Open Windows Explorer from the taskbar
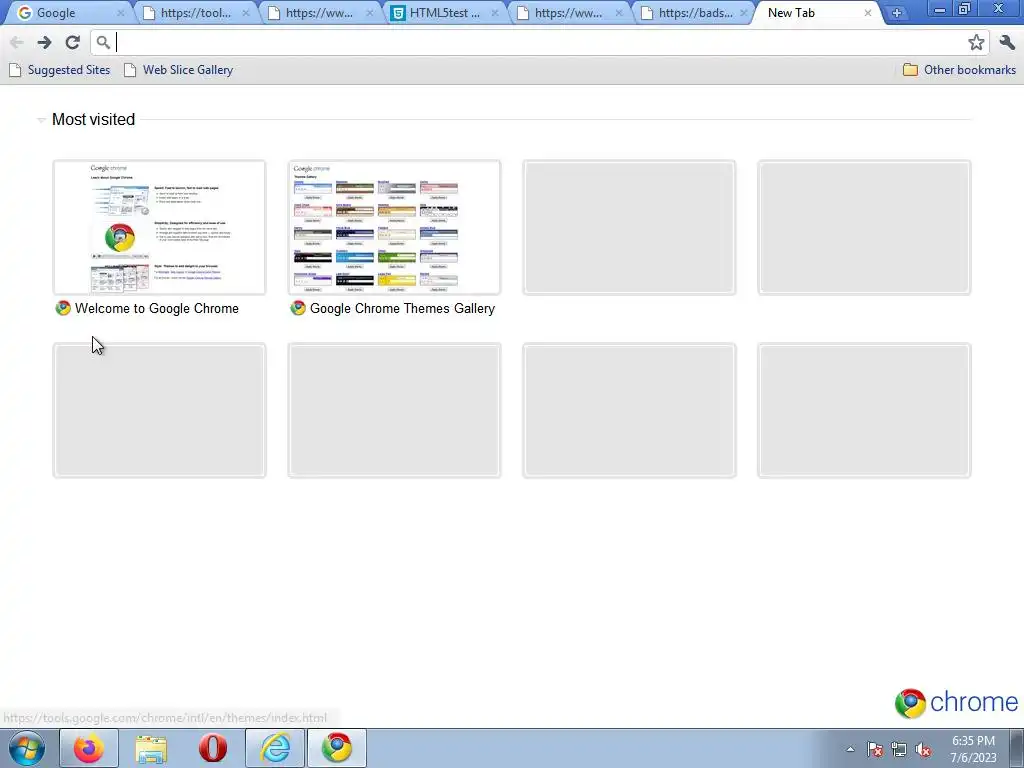This screenshot has width=1024, height=768. point(151,748)
